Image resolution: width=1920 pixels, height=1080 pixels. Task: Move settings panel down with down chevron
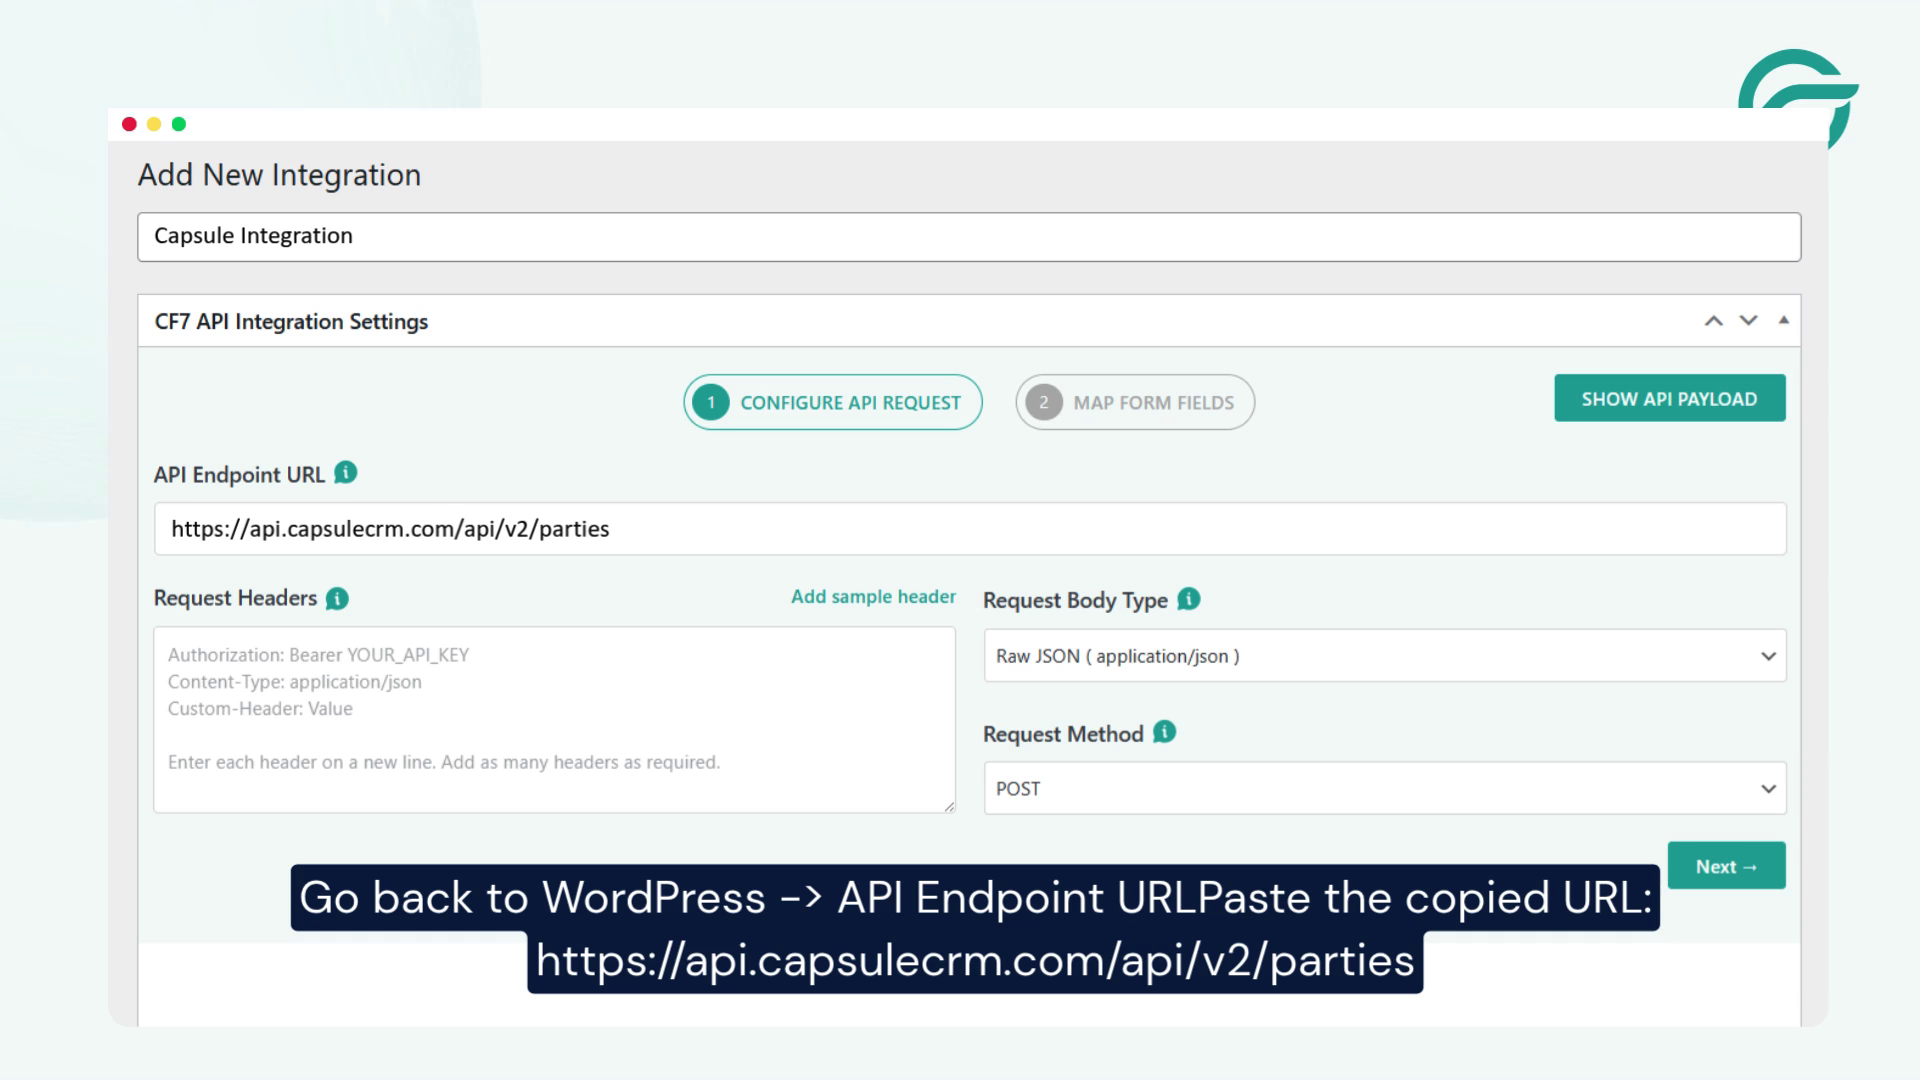tap(1749, 321)
